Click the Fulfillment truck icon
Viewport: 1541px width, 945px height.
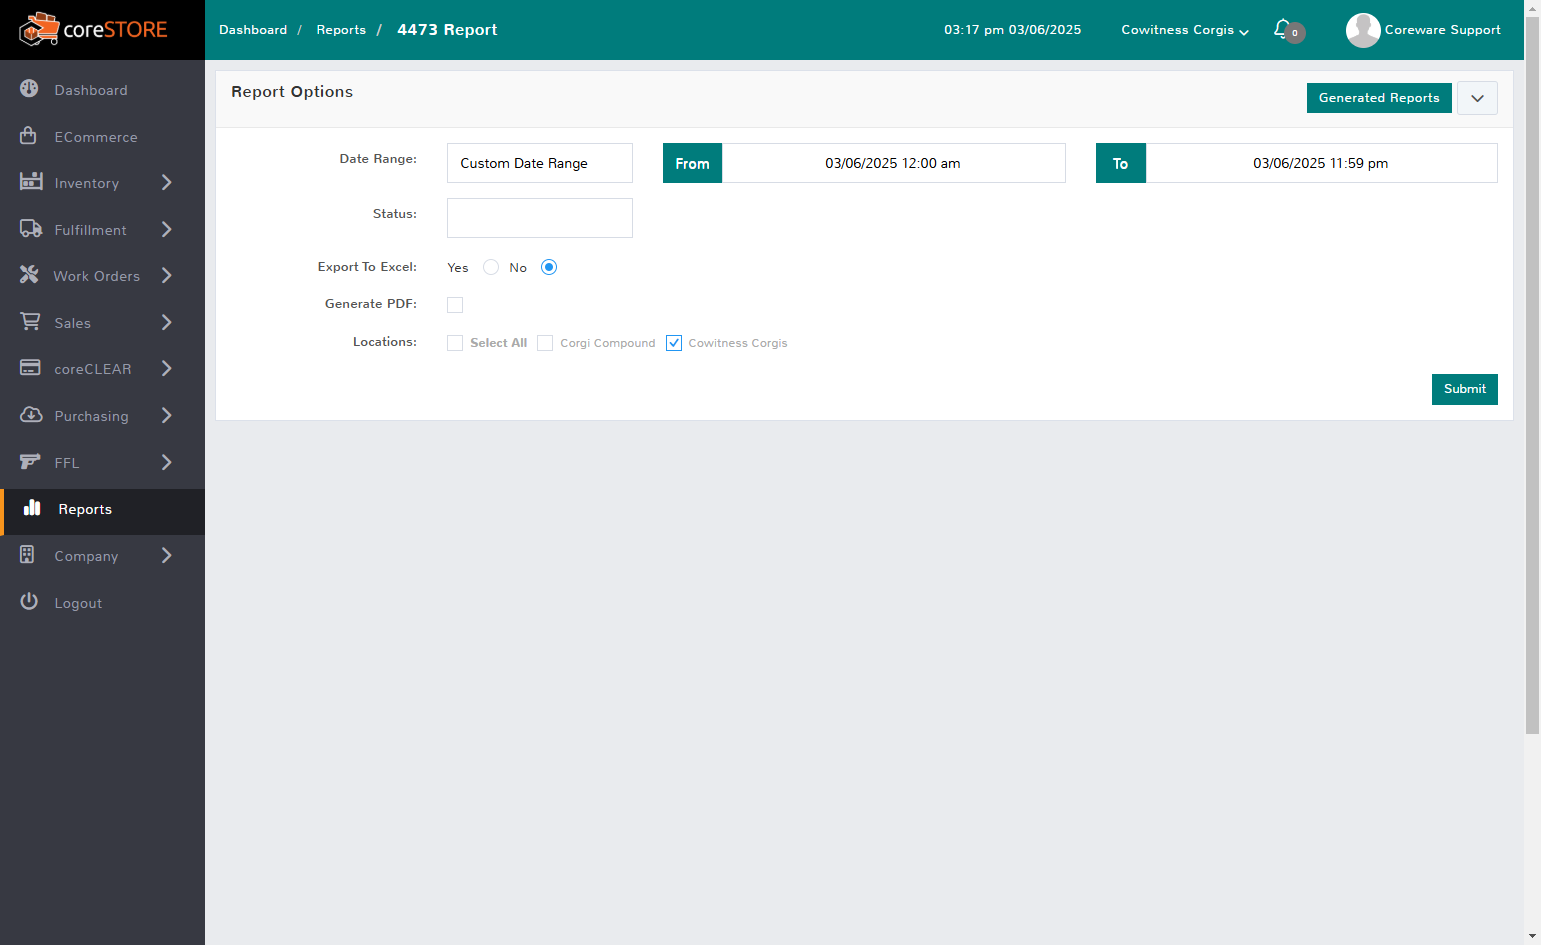click(x=31, y=228)
